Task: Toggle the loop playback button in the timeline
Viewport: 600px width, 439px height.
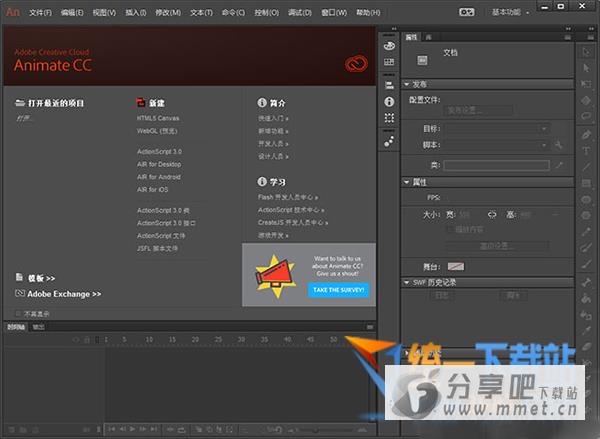Action: (x=181, y=429)
